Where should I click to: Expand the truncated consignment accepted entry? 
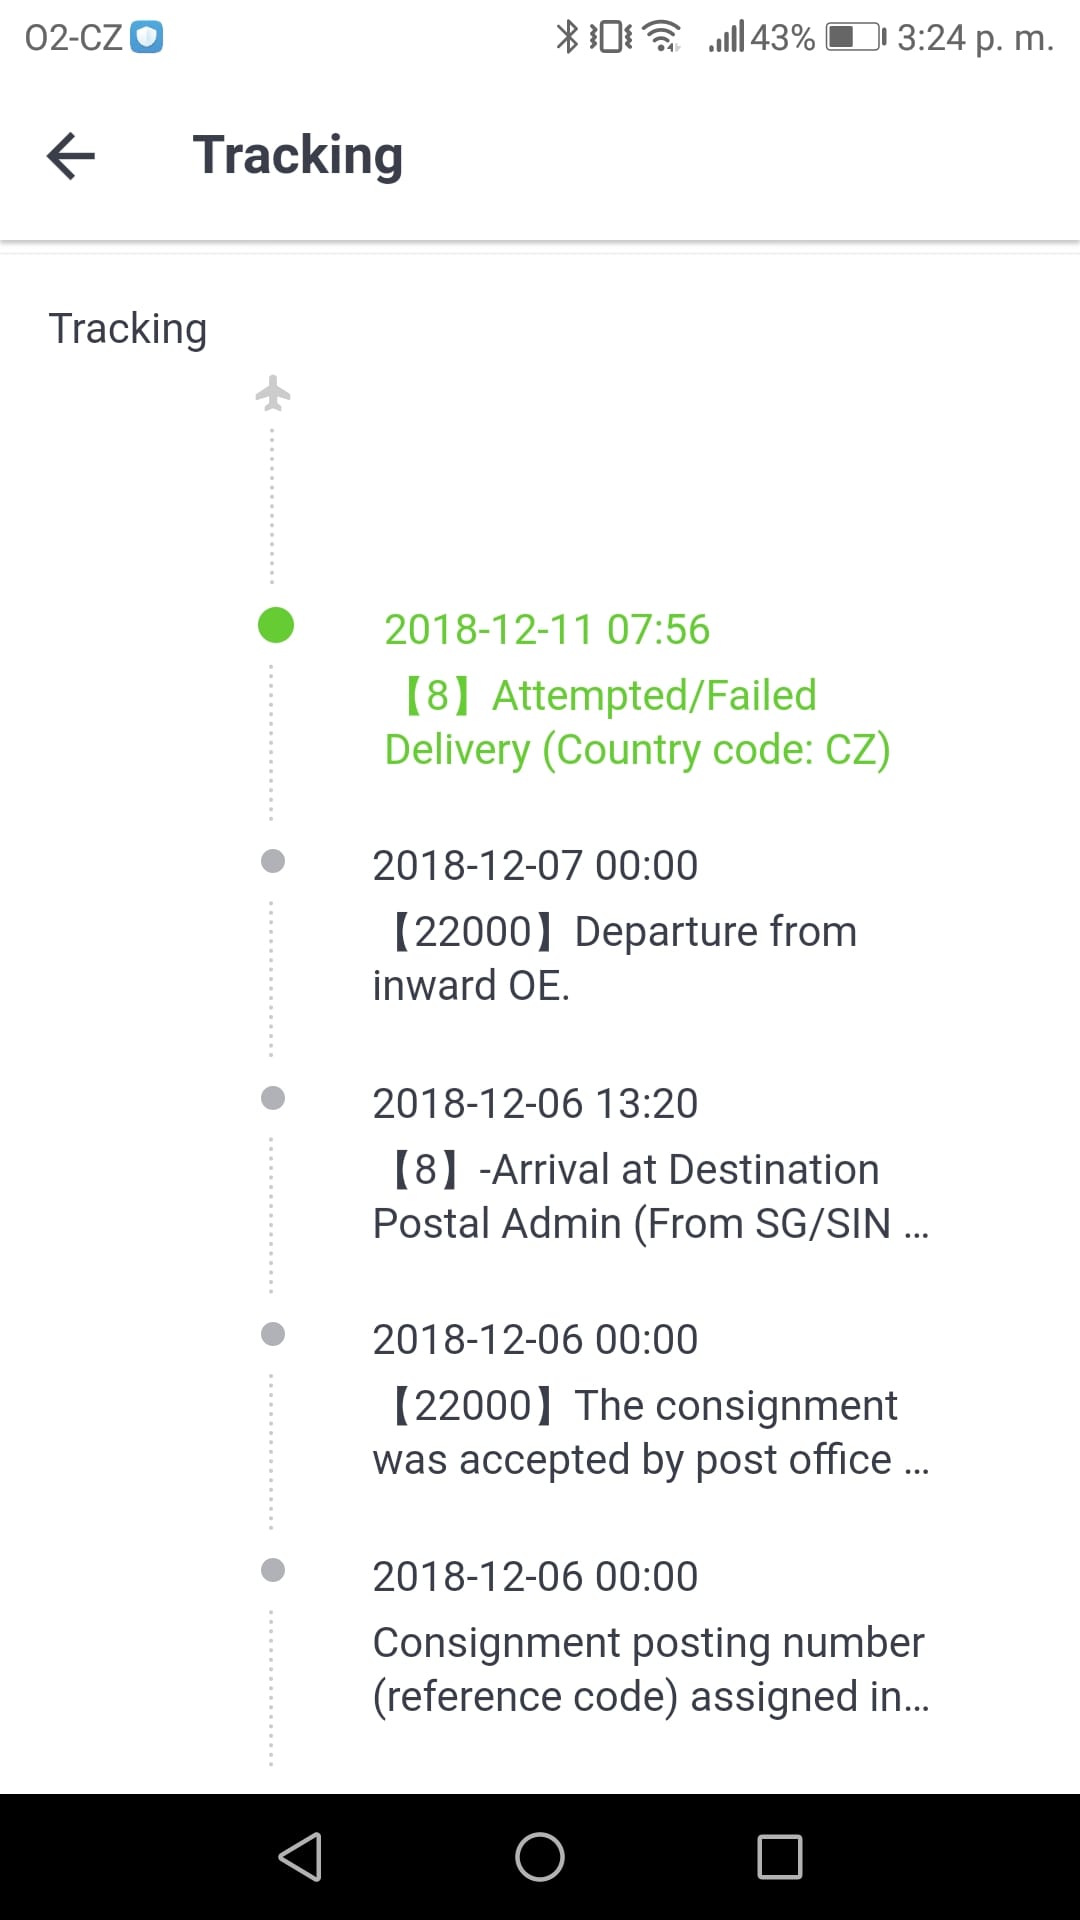650,1432
